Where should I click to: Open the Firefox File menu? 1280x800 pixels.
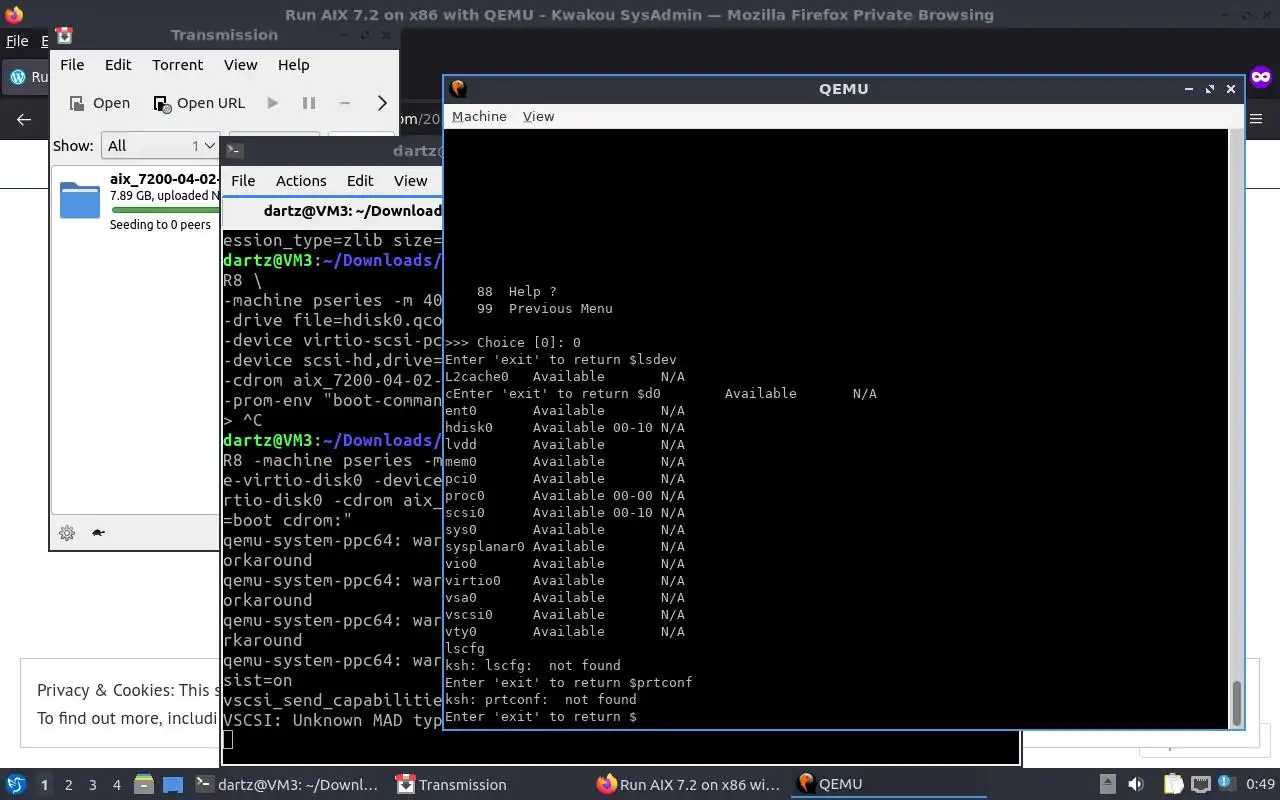(17, 41)
